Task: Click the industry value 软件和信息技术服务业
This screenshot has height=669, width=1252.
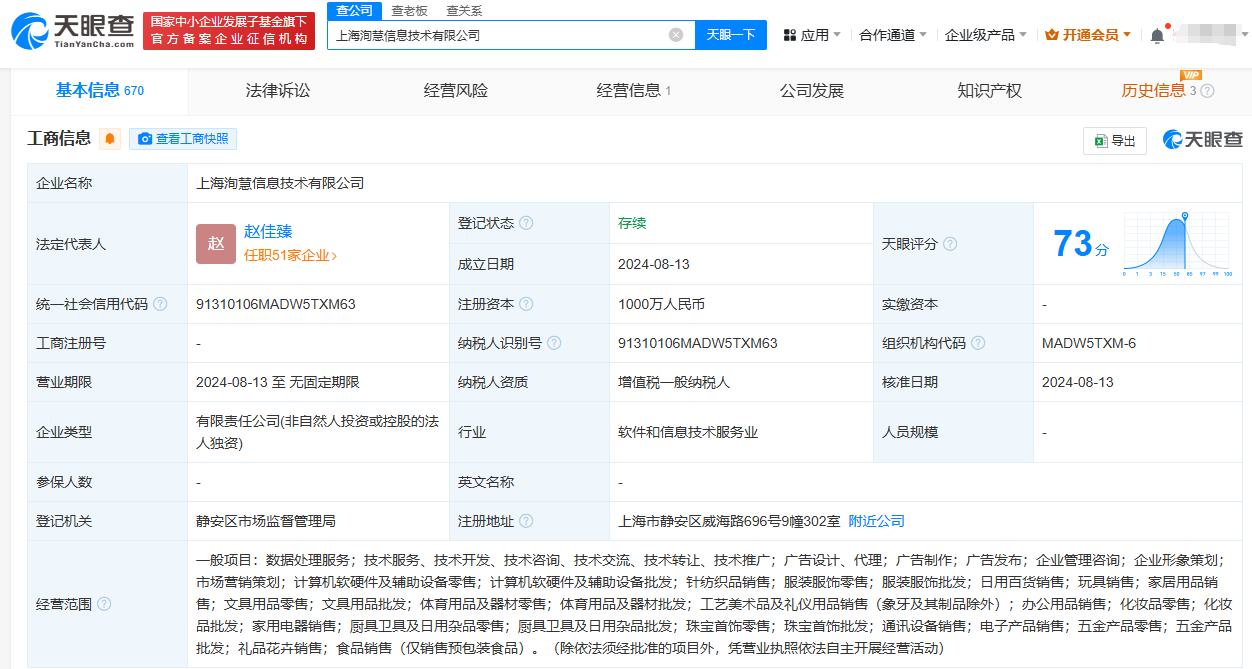Action: point(688,432)
